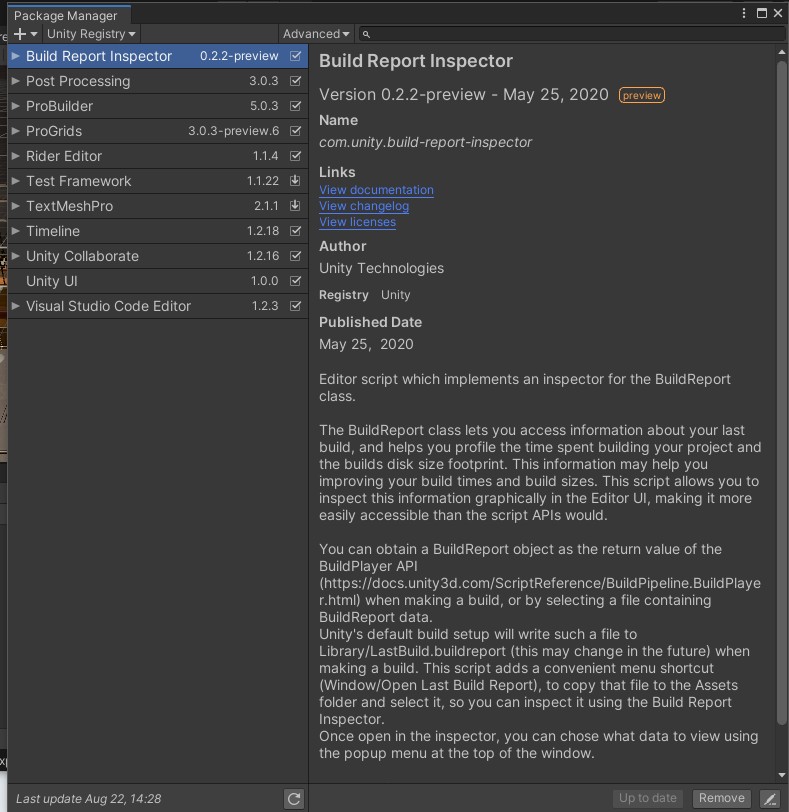Viewport: 789px width, 812px height.
Task: Select Rider Editor package row
Action: [x=158, y=156]
